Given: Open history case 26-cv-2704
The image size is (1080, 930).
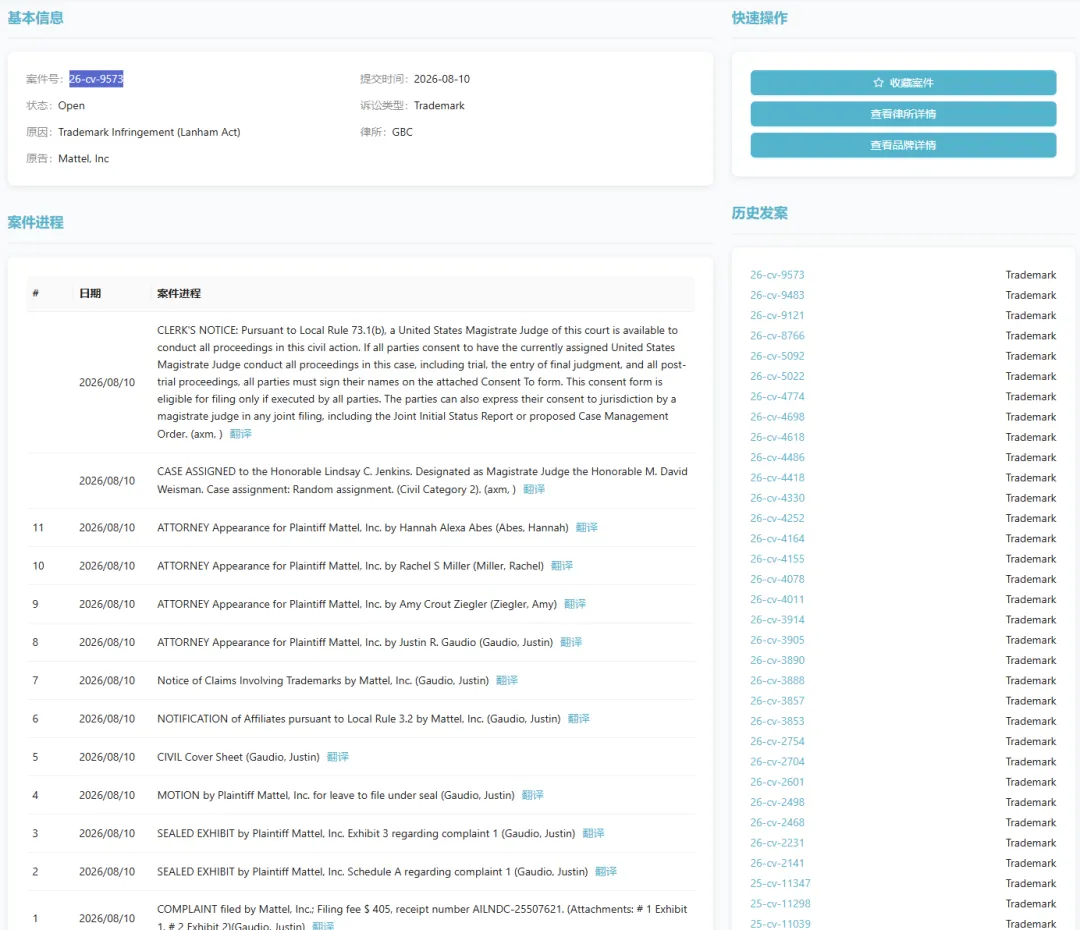Looking at the screenshot, I should pyautogui.click(x=777, y=762).
